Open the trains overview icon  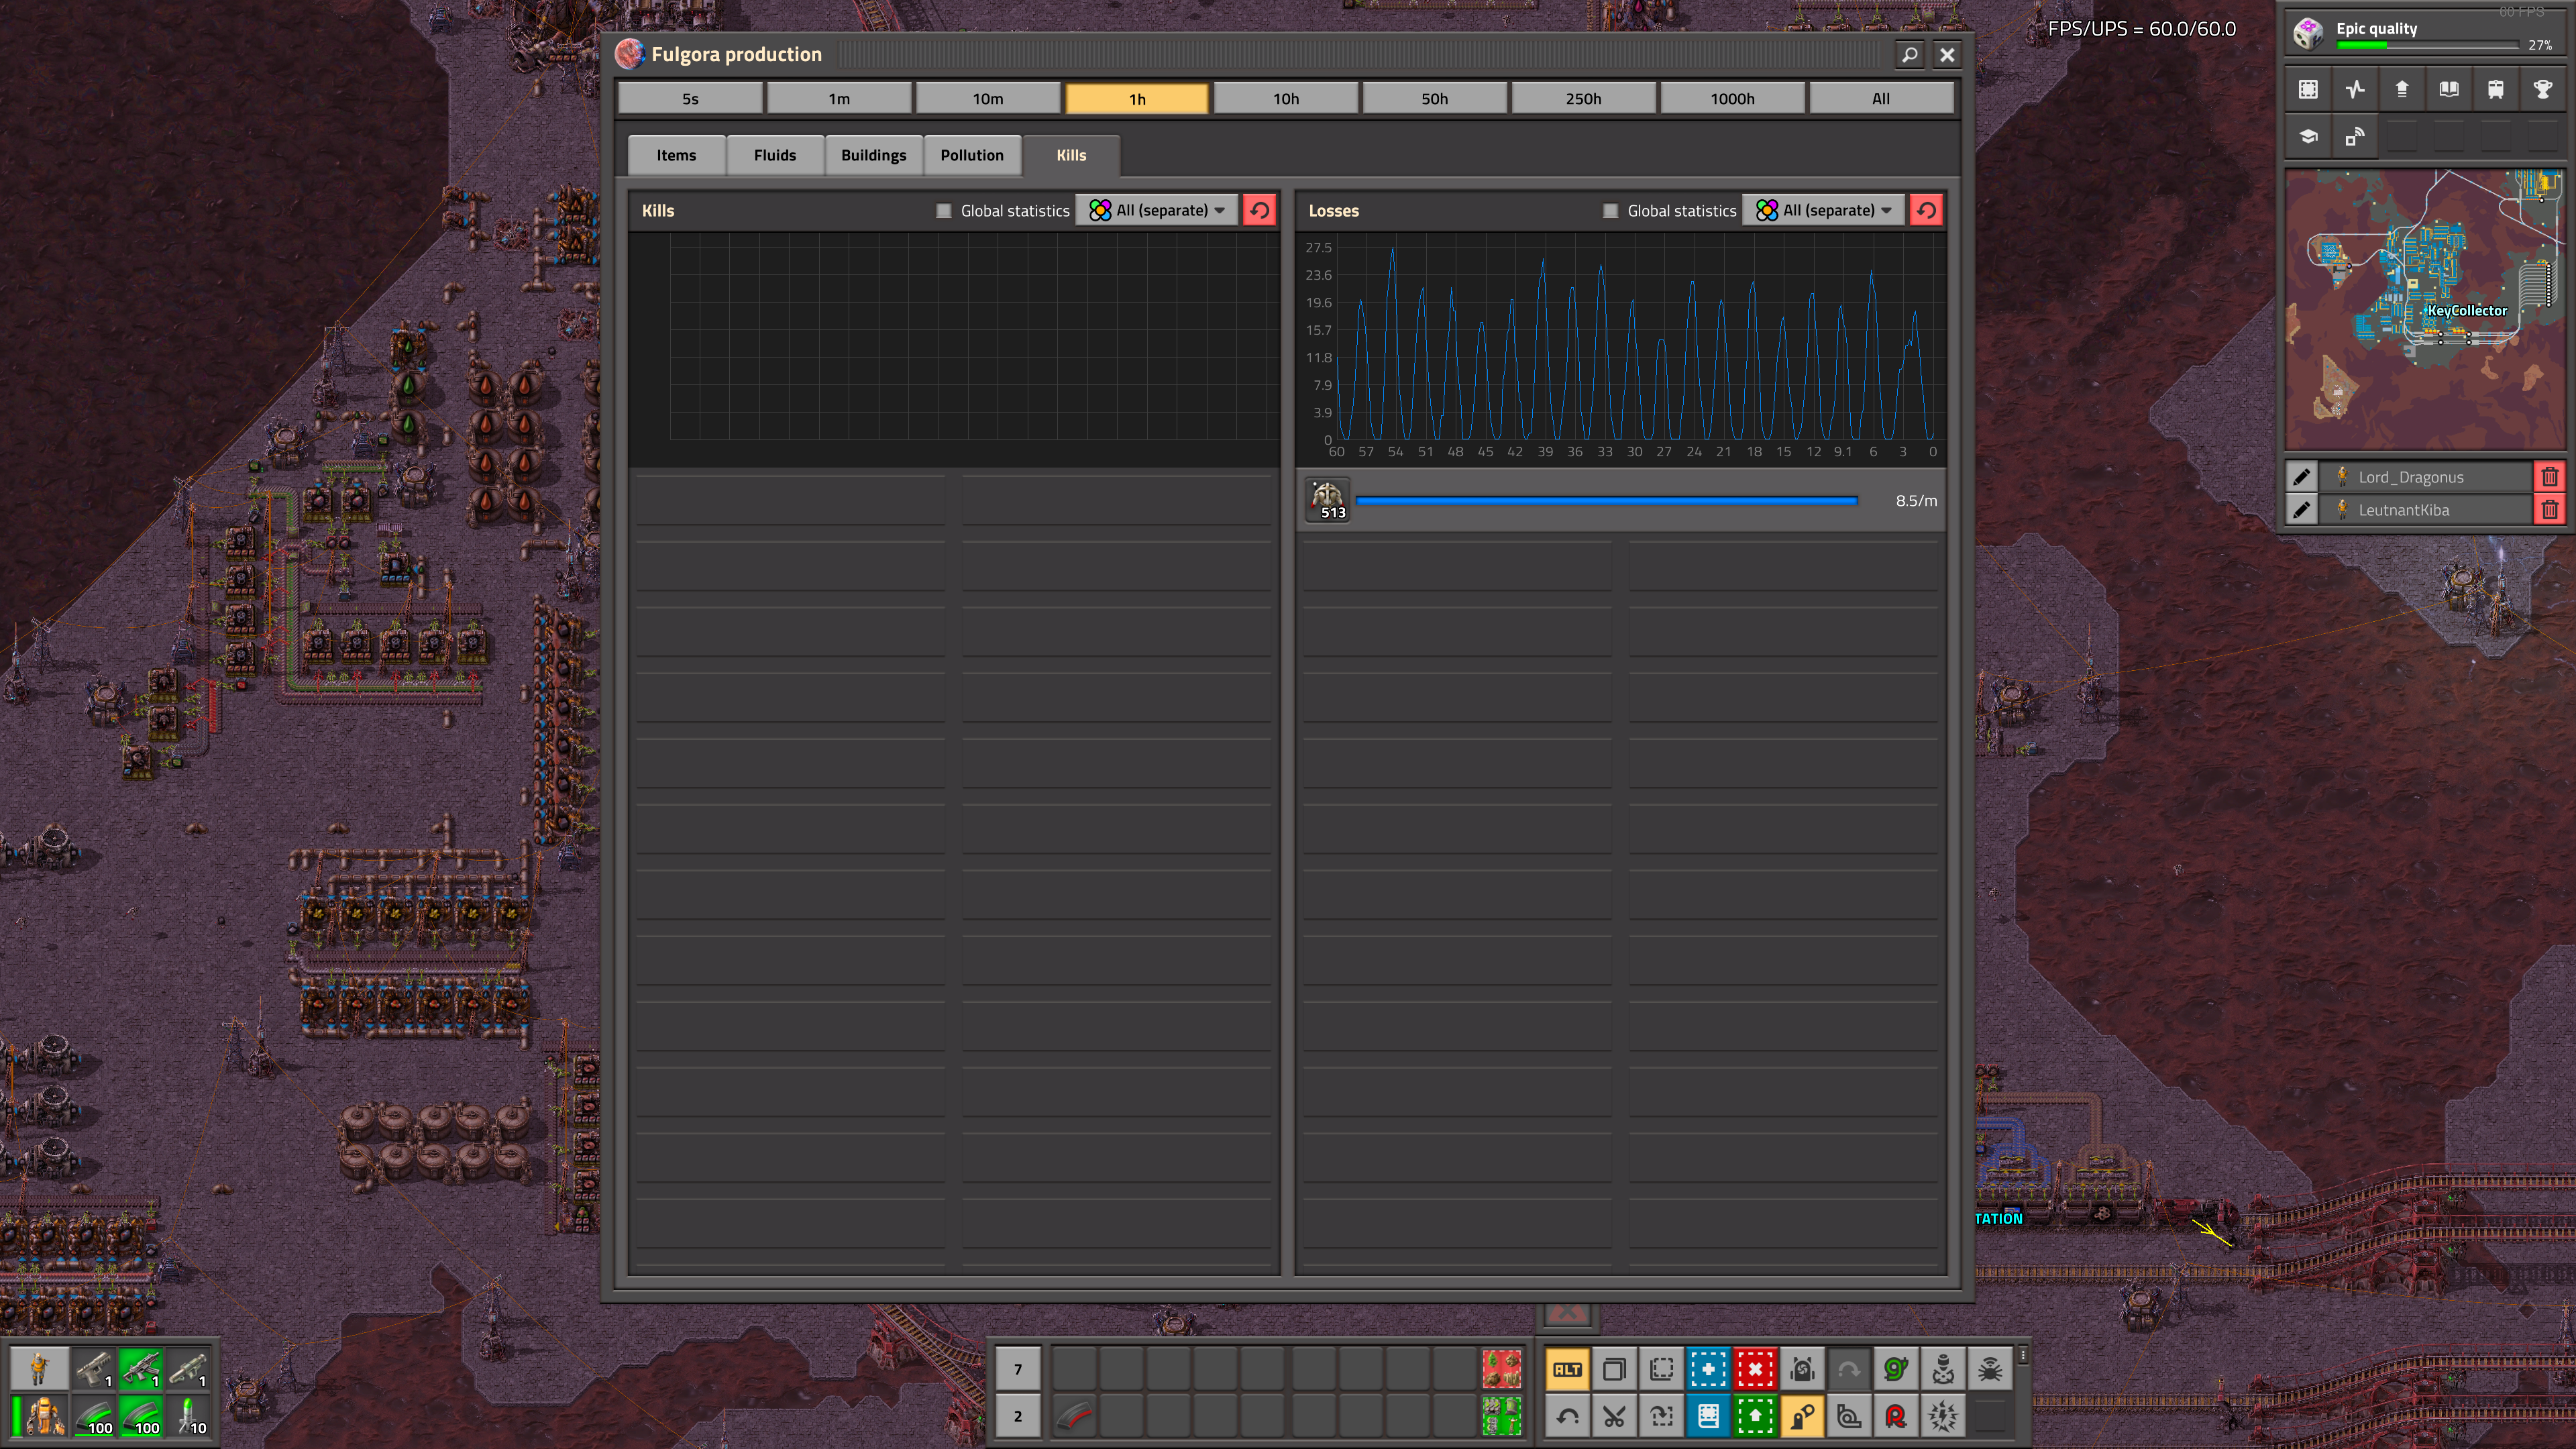click(x=2496, y=89)
